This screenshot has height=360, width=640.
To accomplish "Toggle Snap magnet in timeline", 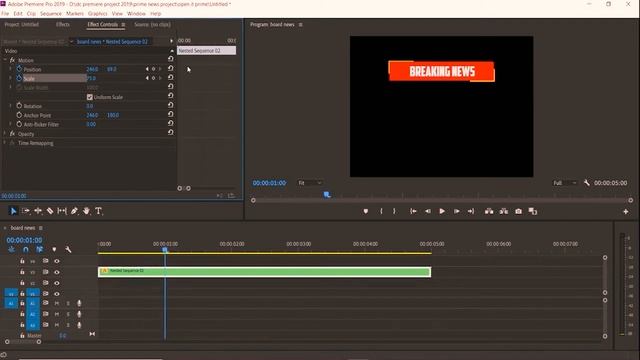I will 25,249.
